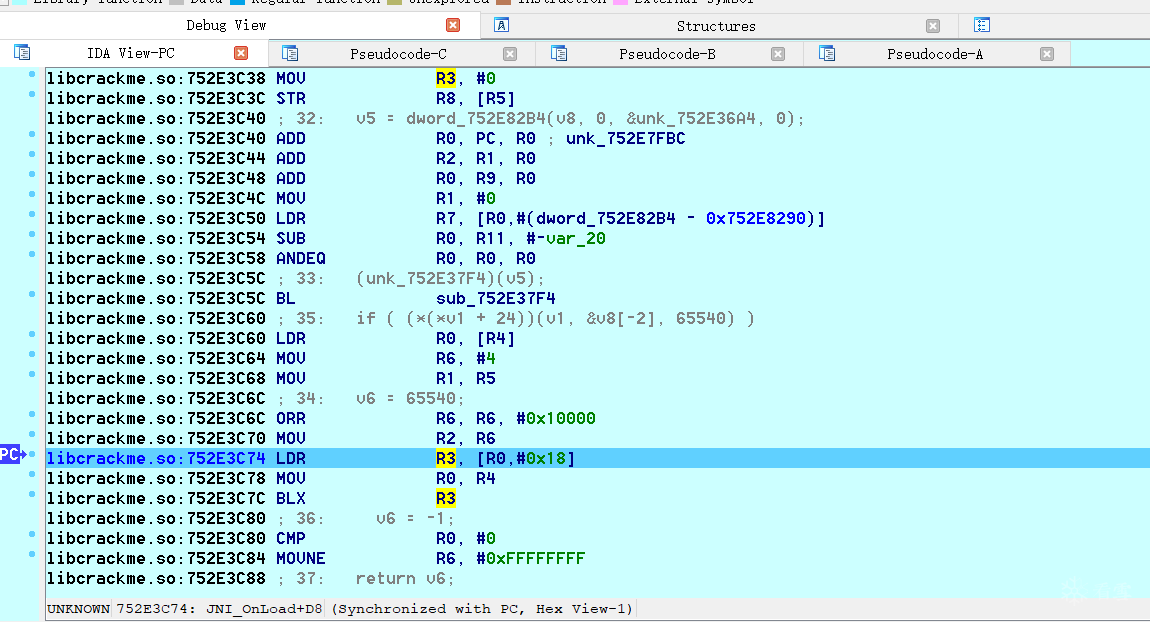Screen dimensions: 1150x622
Task: Click the tab icon right of Structures
Action: (x=982, y=26)
